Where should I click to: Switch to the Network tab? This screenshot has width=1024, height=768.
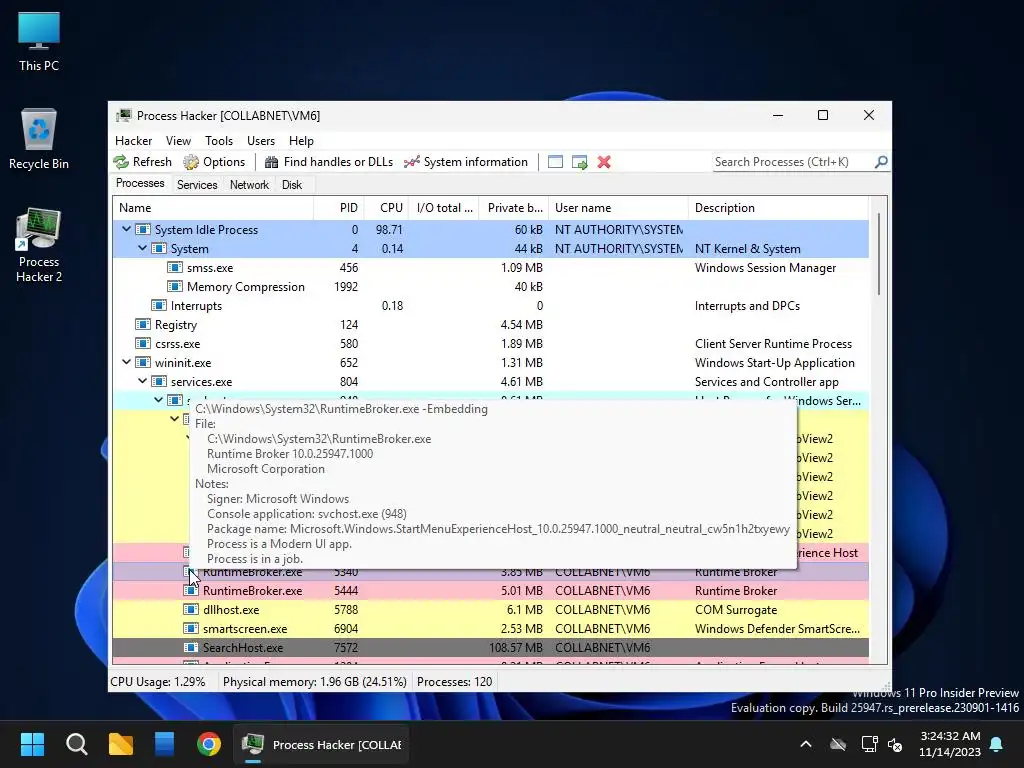click(249, 185)
